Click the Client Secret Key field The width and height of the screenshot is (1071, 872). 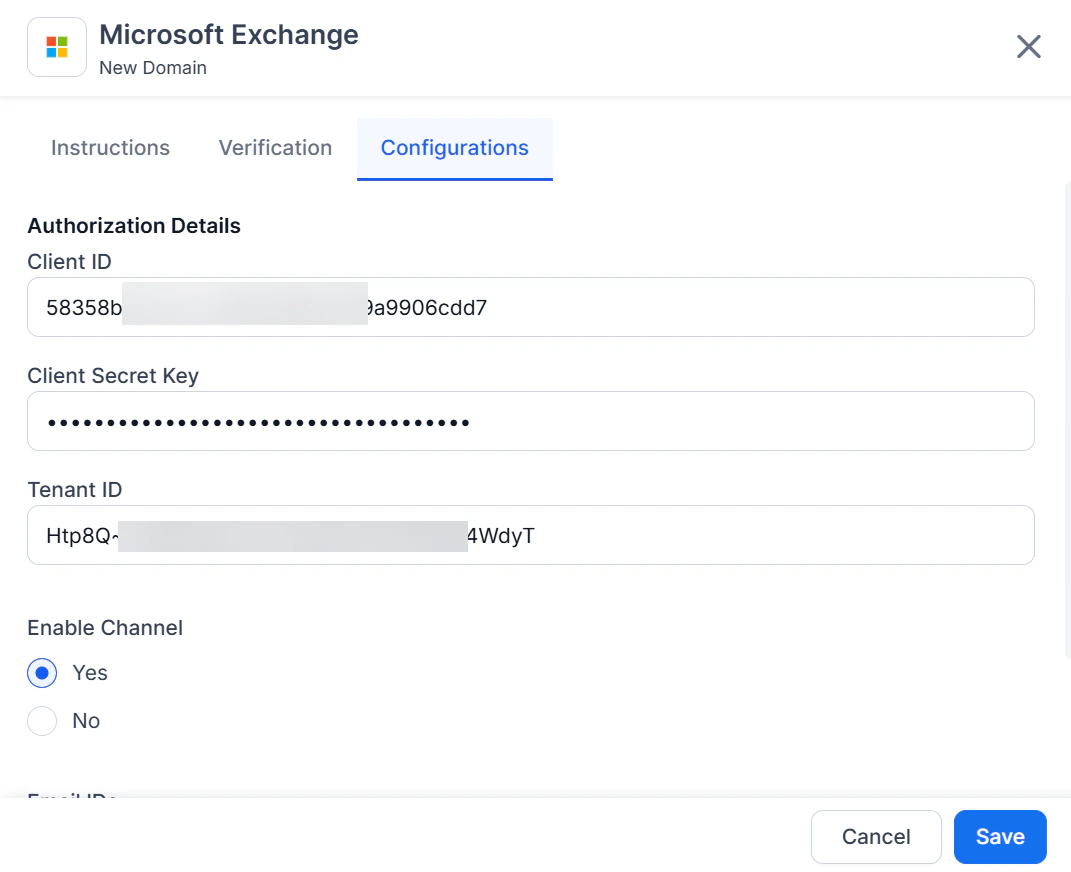coord(530,421)
